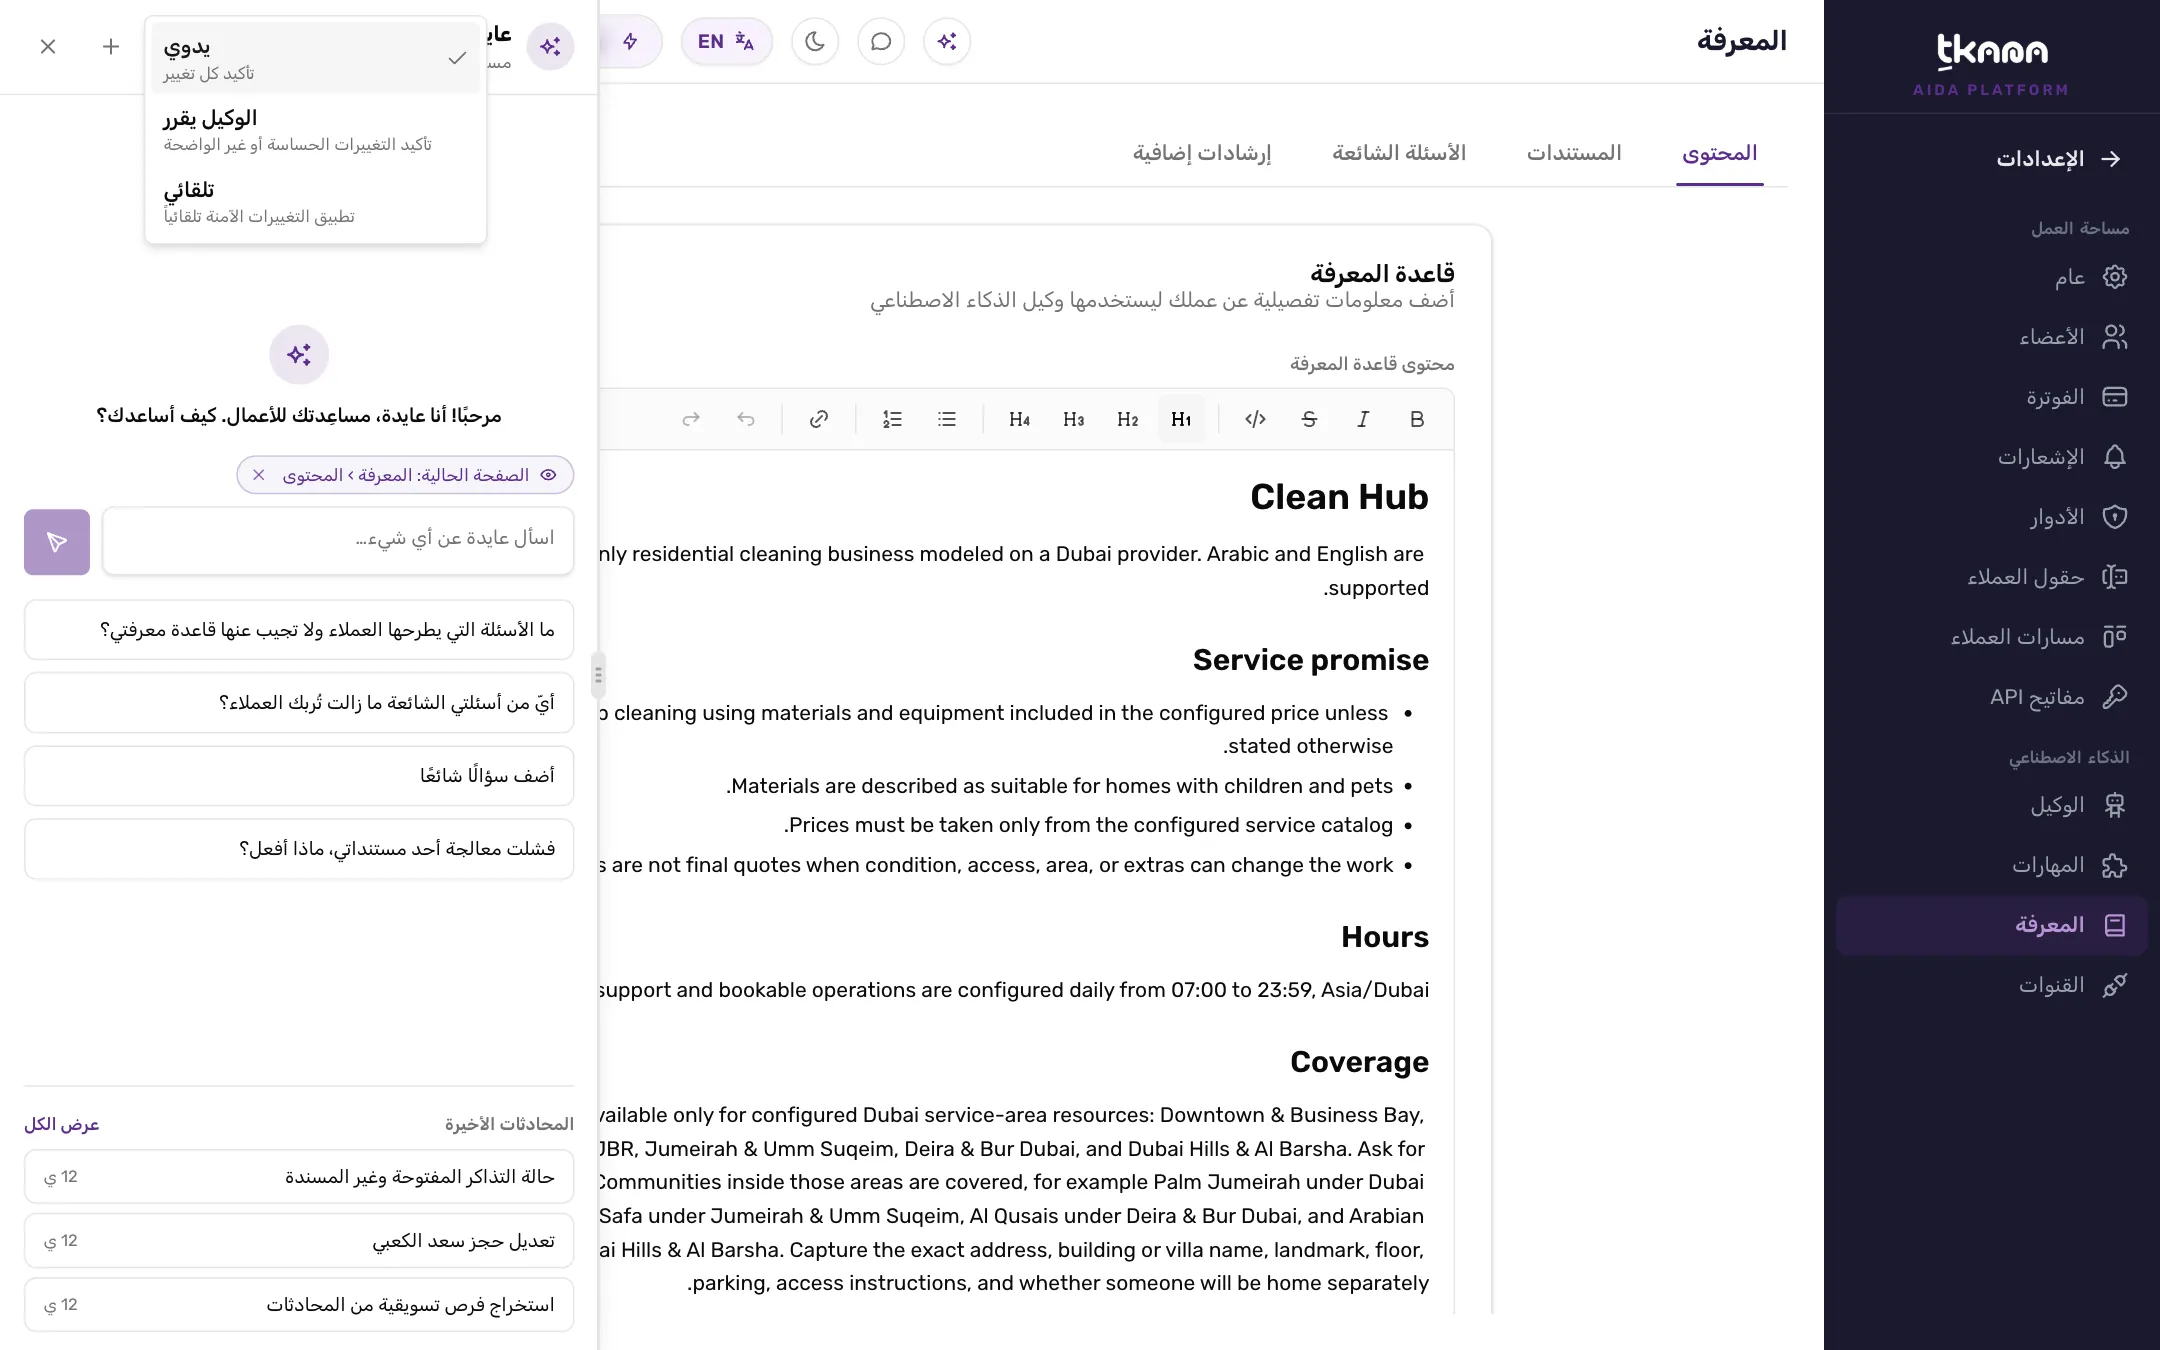
Task: Focus the اسأل عايدة message input
Action: (338, 540)
